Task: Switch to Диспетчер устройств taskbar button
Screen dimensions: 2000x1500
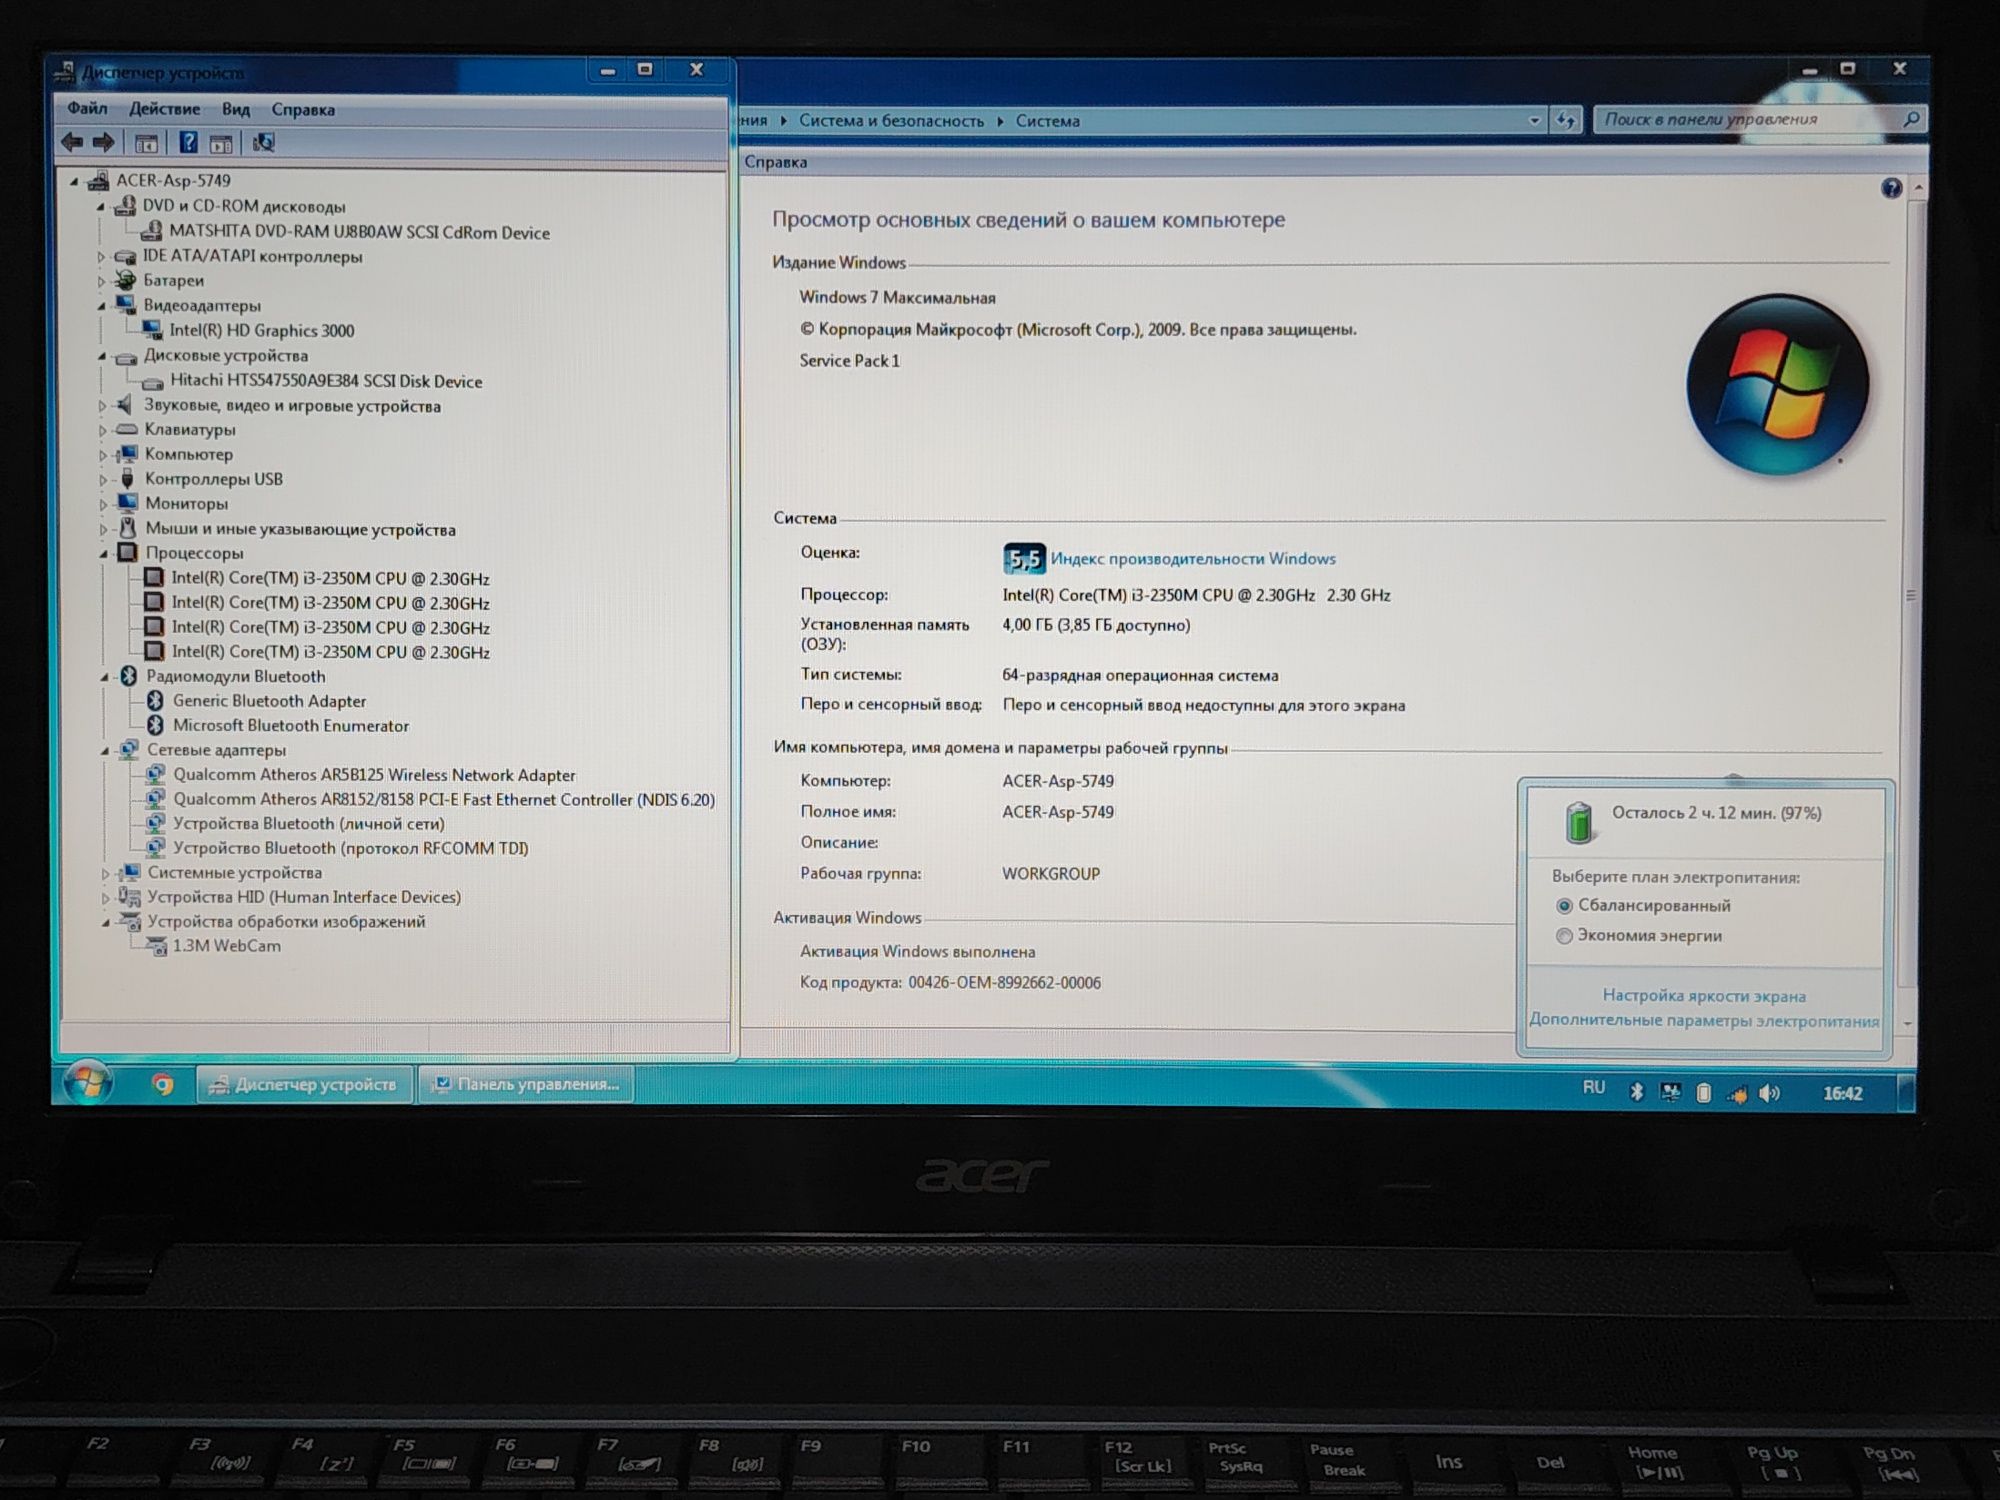Action: tap(305, 1084)
